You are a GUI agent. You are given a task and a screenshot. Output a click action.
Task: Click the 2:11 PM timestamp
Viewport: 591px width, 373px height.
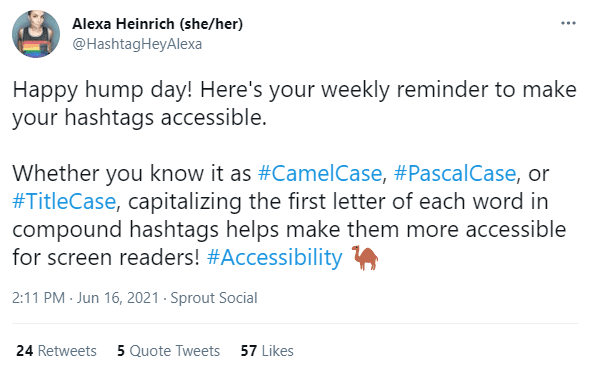tap(38, 298)
